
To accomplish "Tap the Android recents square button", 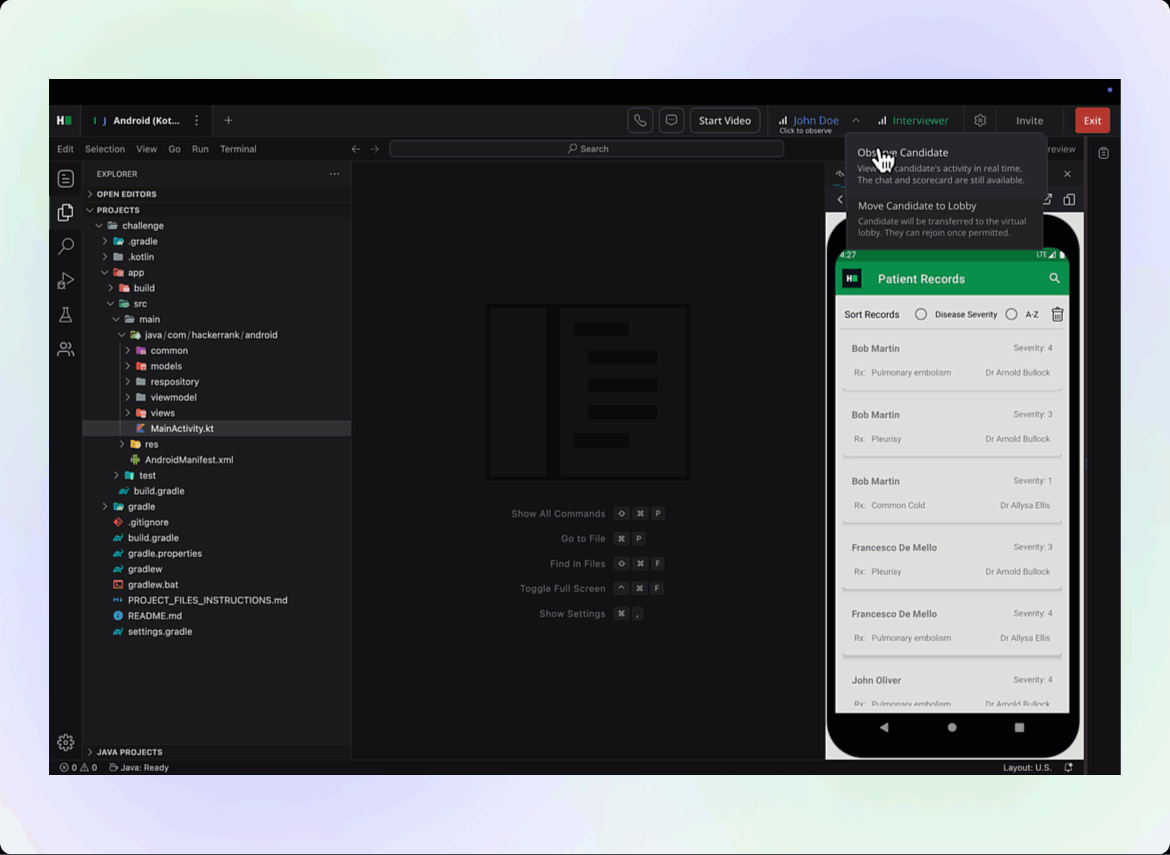I will point(1019,727).
